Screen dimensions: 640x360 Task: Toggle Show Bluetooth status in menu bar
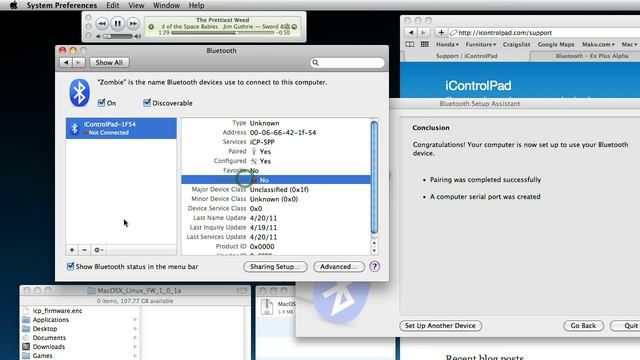coord(70,267)
